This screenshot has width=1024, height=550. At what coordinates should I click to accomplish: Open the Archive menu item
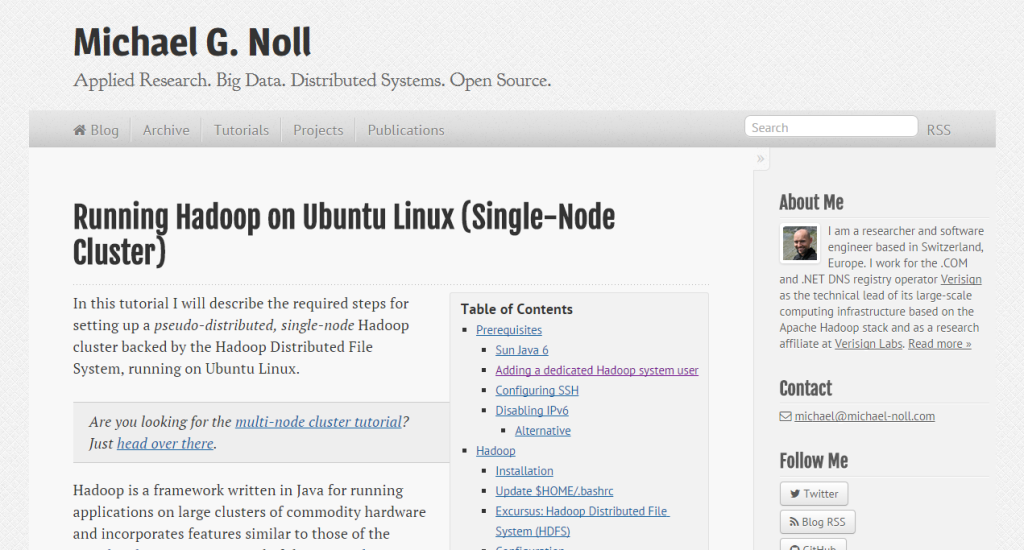coord(166,130)
